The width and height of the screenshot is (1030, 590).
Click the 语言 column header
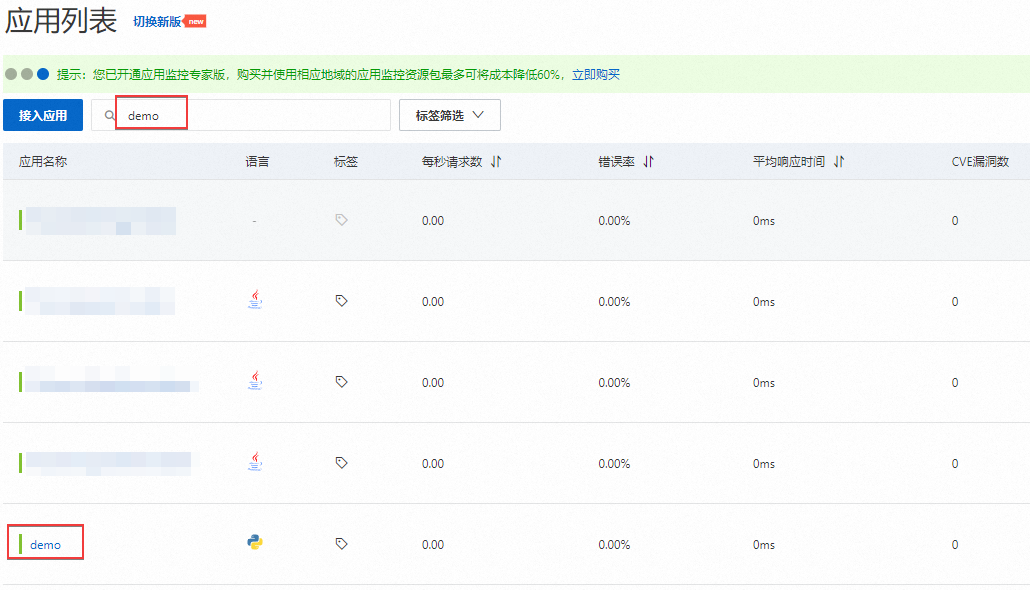pyautogui.click(x=257, y=161)
